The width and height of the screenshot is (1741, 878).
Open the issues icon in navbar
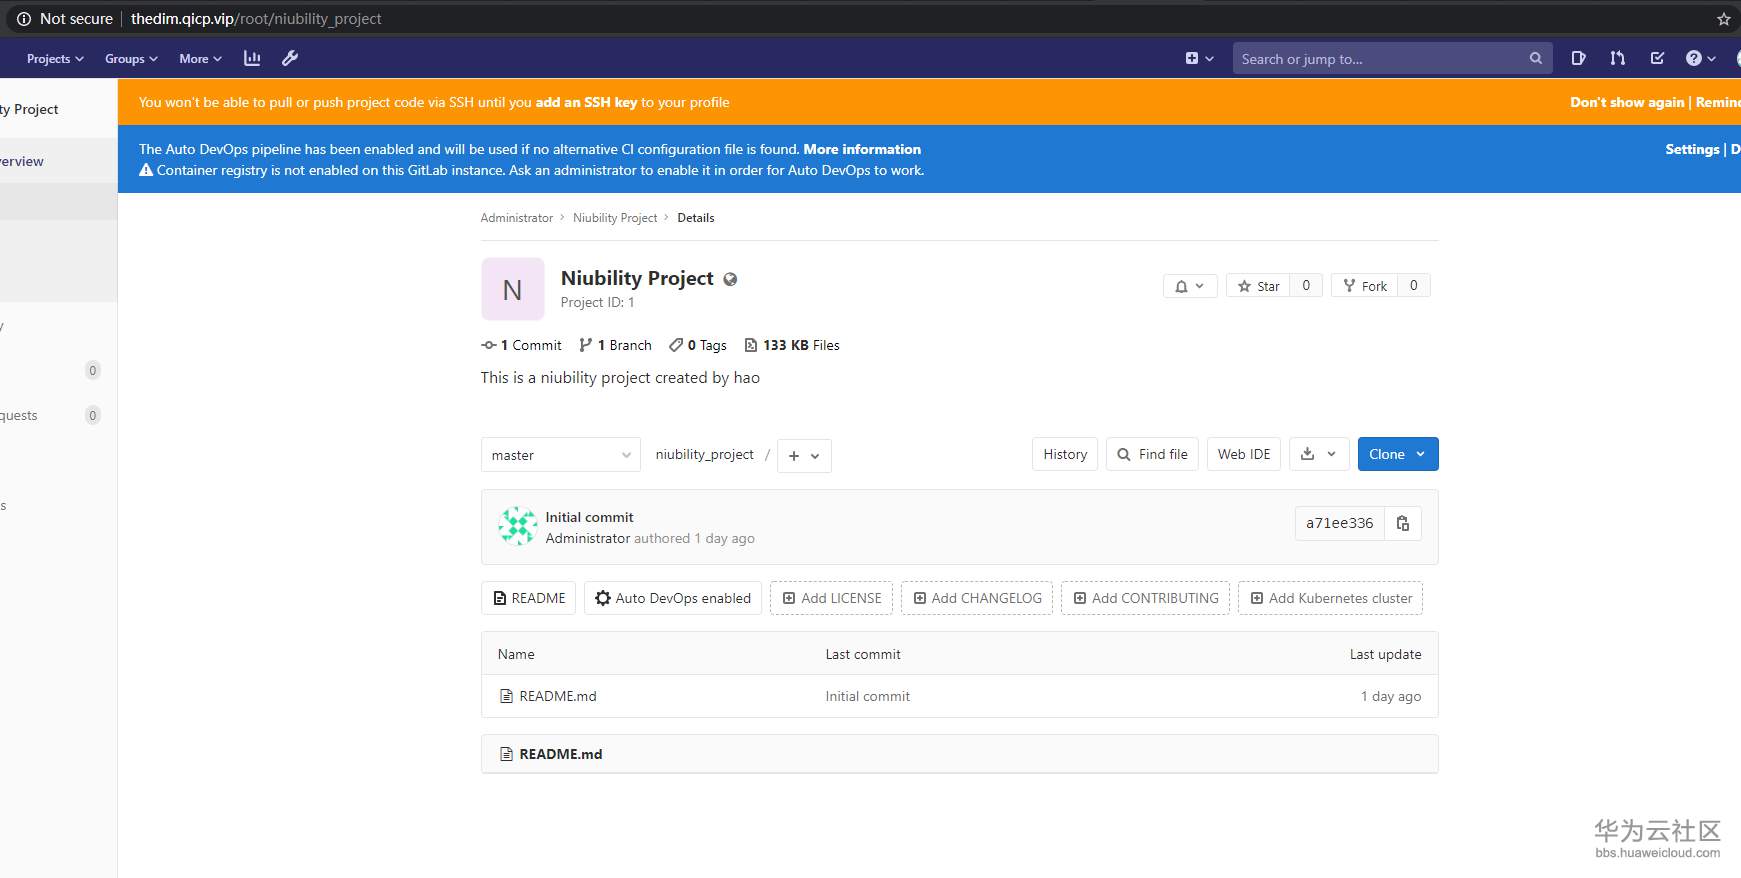tap(1578, 59)
